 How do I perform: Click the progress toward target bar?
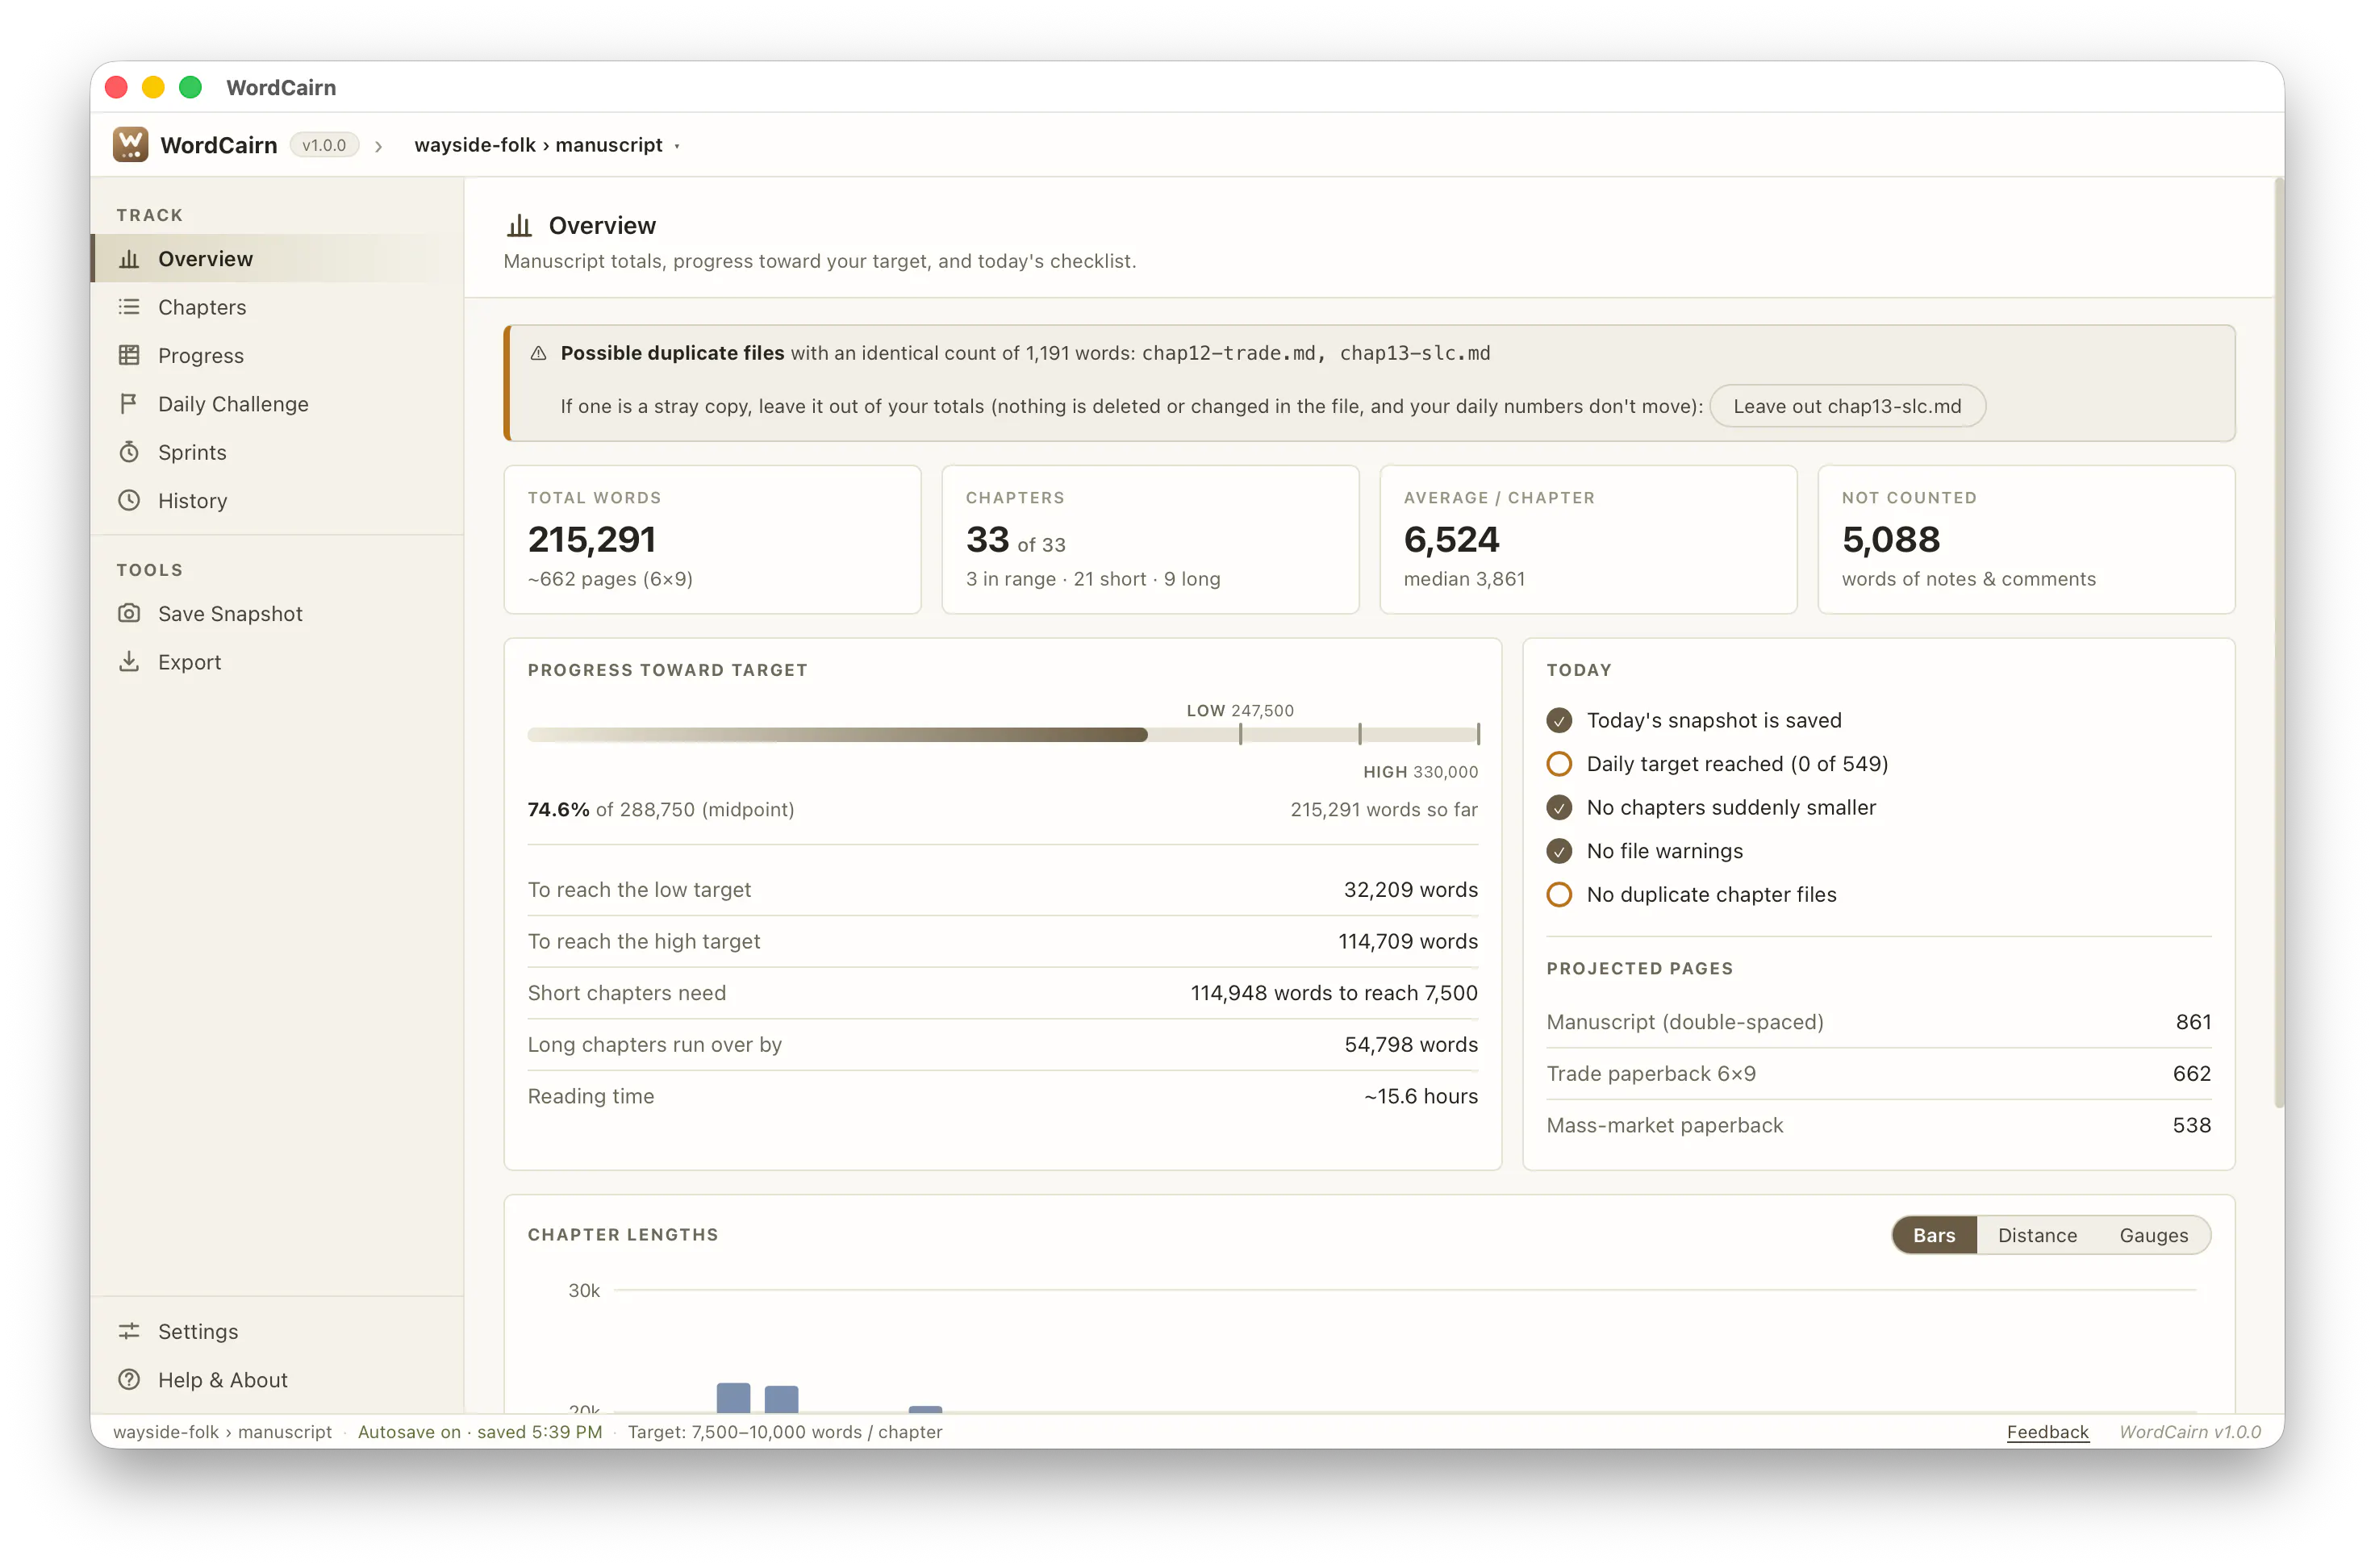pyautogui.click(x=1002, y=735)
